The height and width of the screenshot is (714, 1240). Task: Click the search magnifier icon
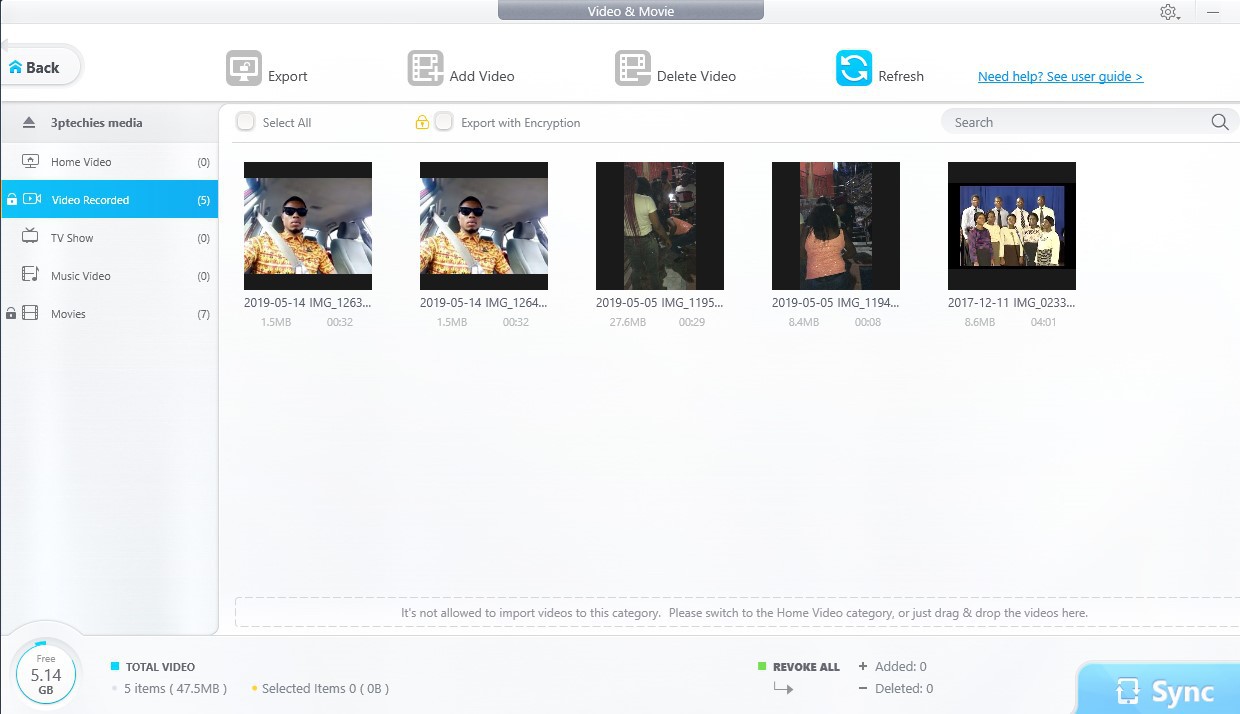pos(1219,122)
